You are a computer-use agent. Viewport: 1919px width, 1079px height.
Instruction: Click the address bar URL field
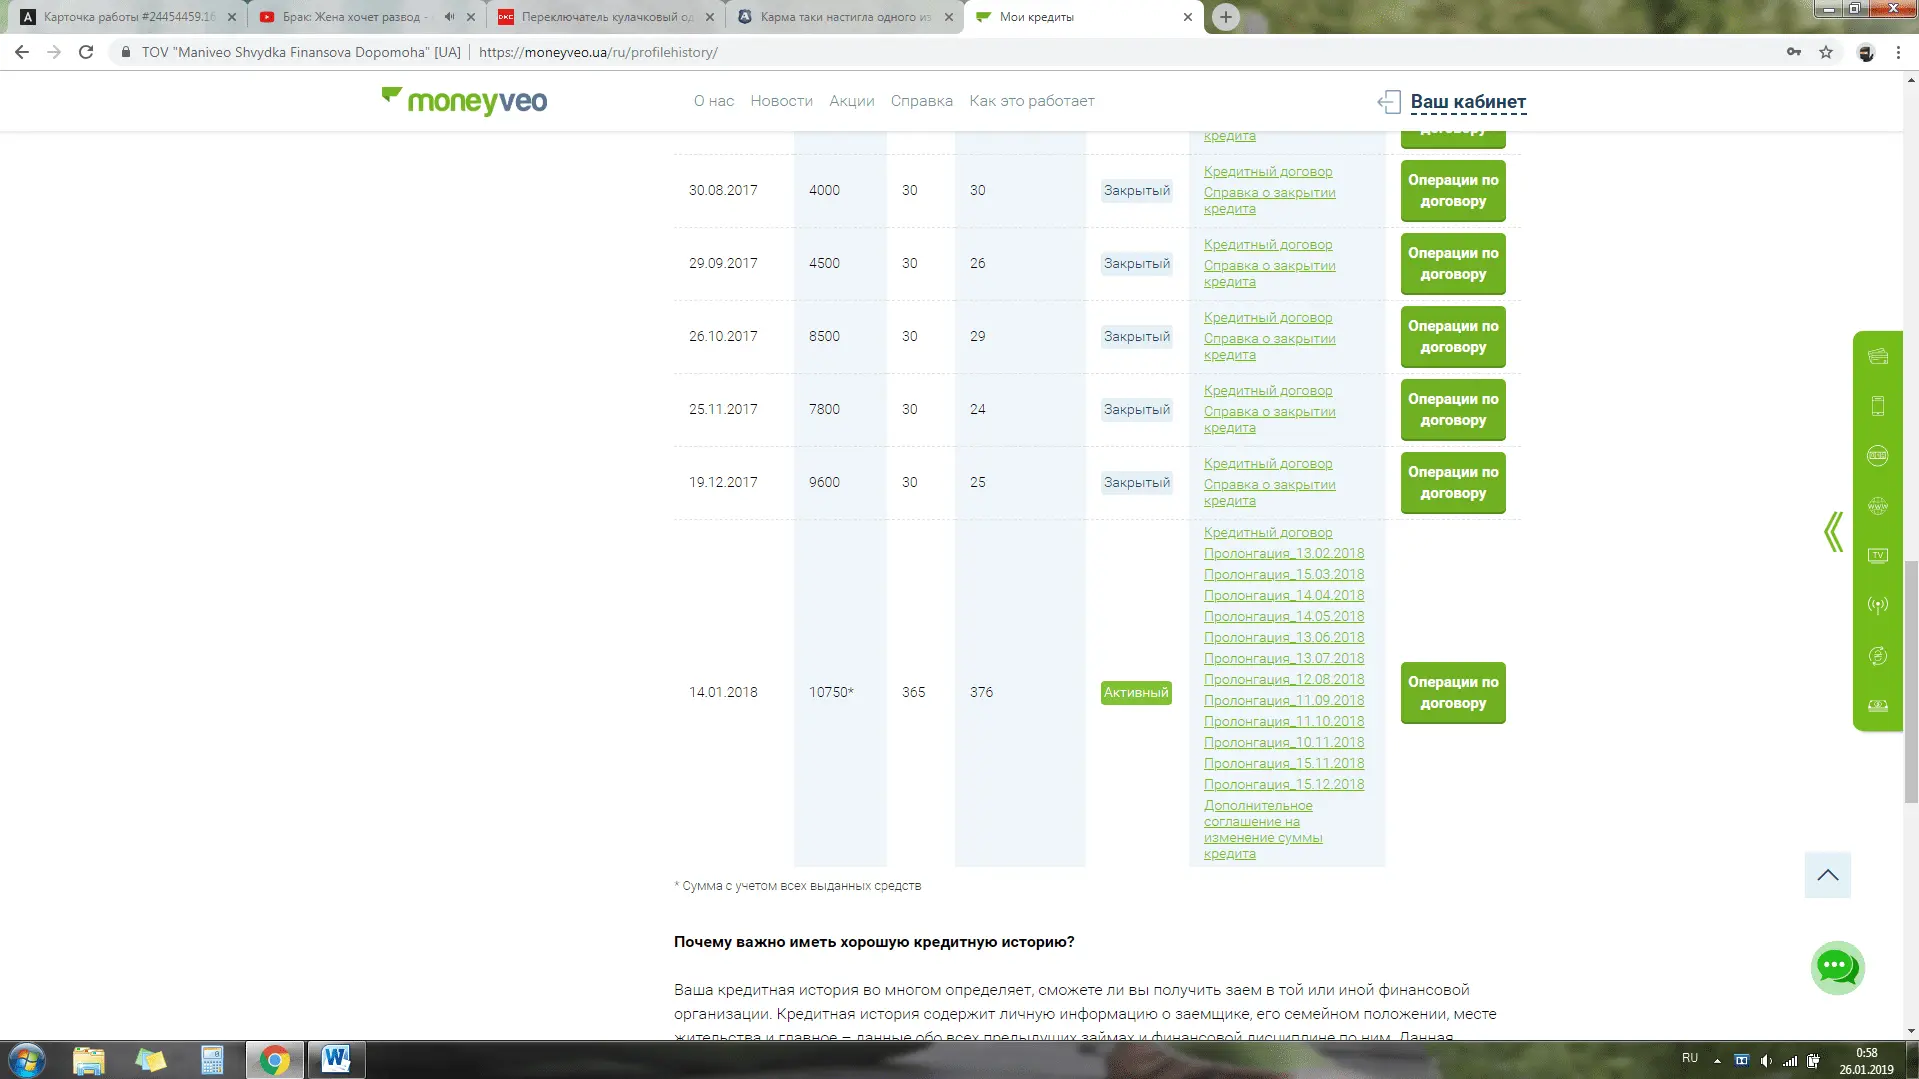coord(900,52)
